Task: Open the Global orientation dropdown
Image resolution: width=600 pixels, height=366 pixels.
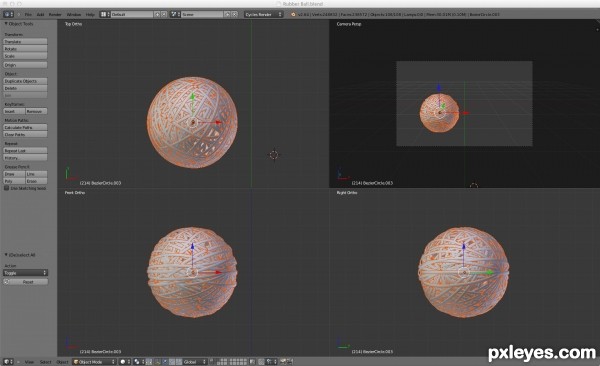Action: (x=194, y=362)
